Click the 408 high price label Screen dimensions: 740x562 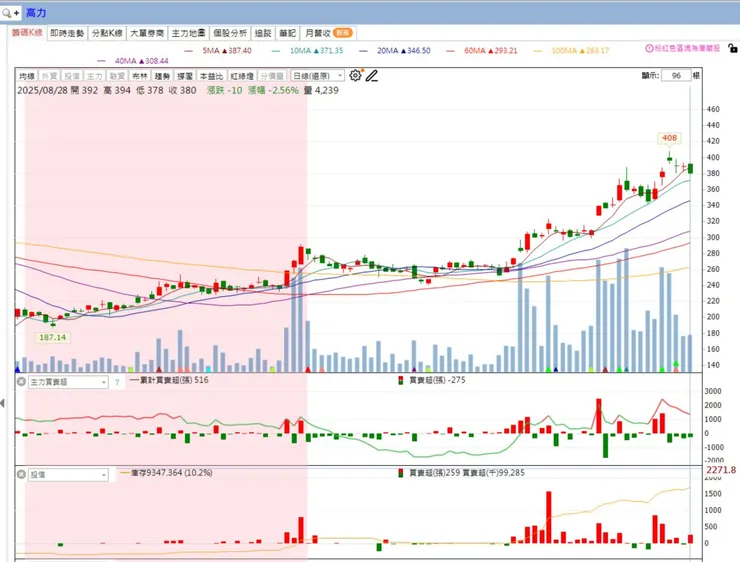click(x=669, y=138)
